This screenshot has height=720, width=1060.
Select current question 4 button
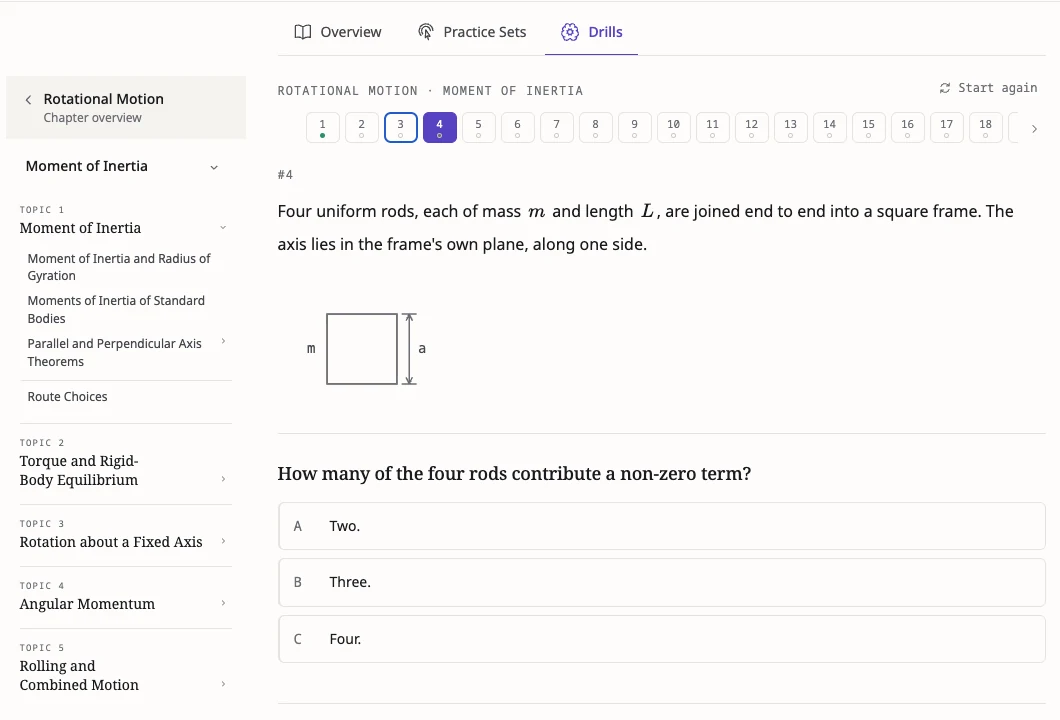coord(439,128)
